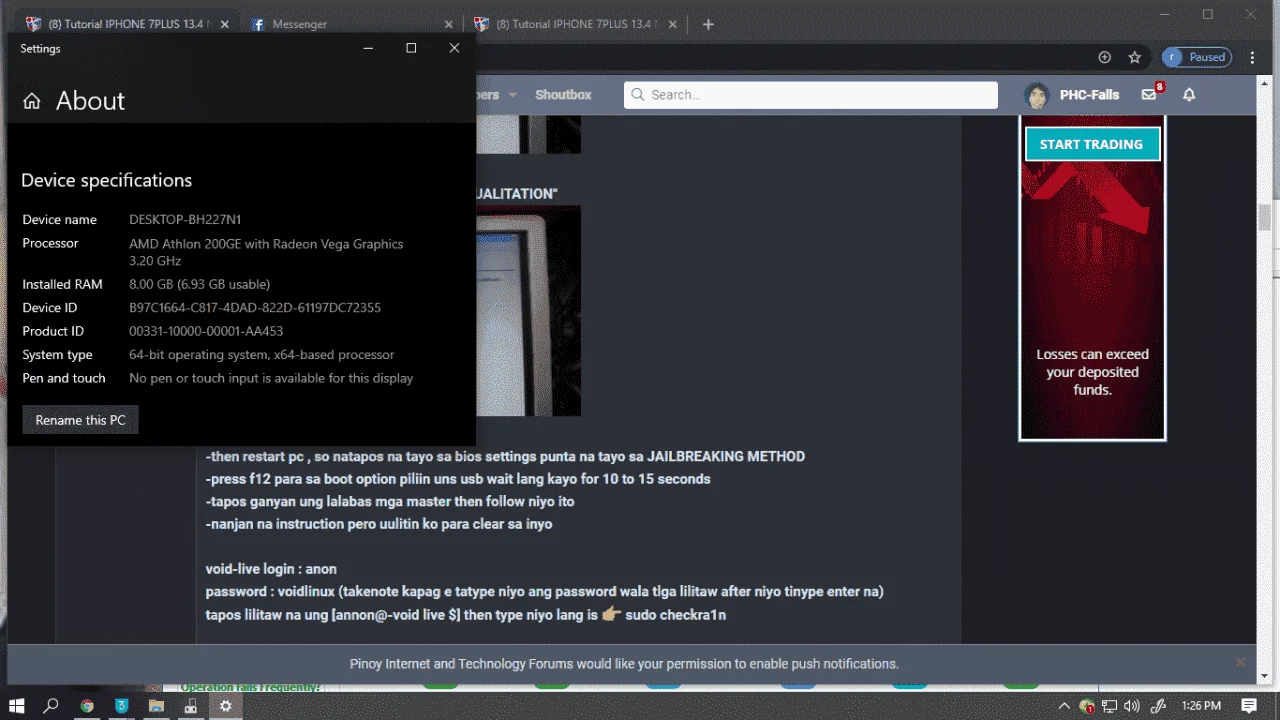
Task: Open network status tray icon
Action: point(1111,706)
